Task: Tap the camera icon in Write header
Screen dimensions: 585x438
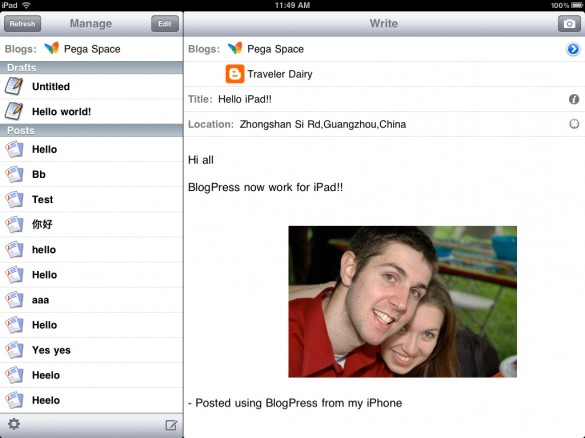Action: click(569, 24)
